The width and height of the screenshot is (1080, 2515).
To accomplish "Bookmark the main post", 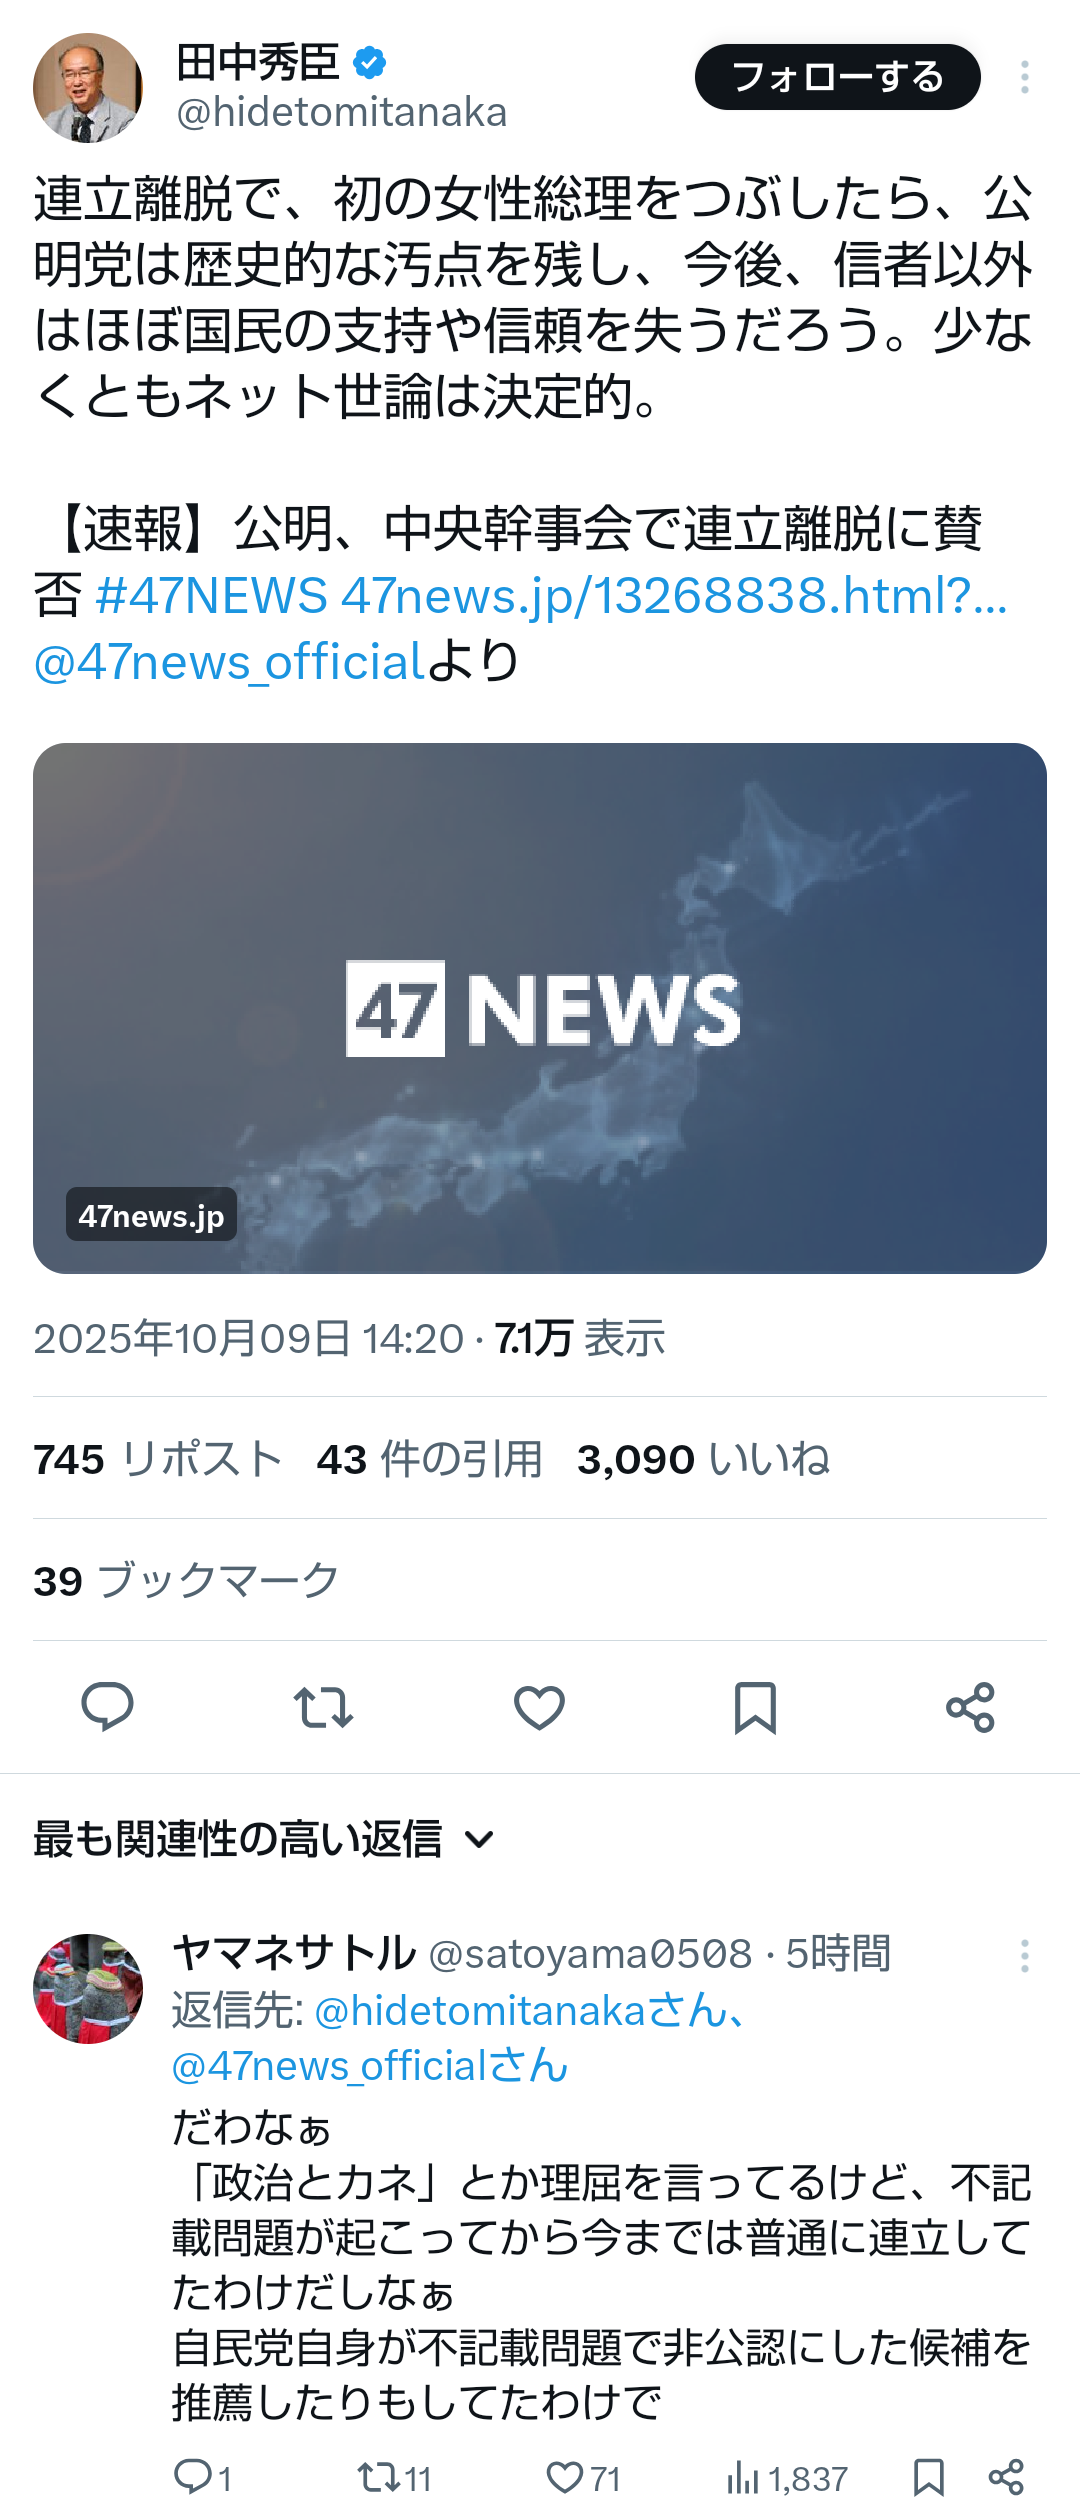I will point(755,1707).
